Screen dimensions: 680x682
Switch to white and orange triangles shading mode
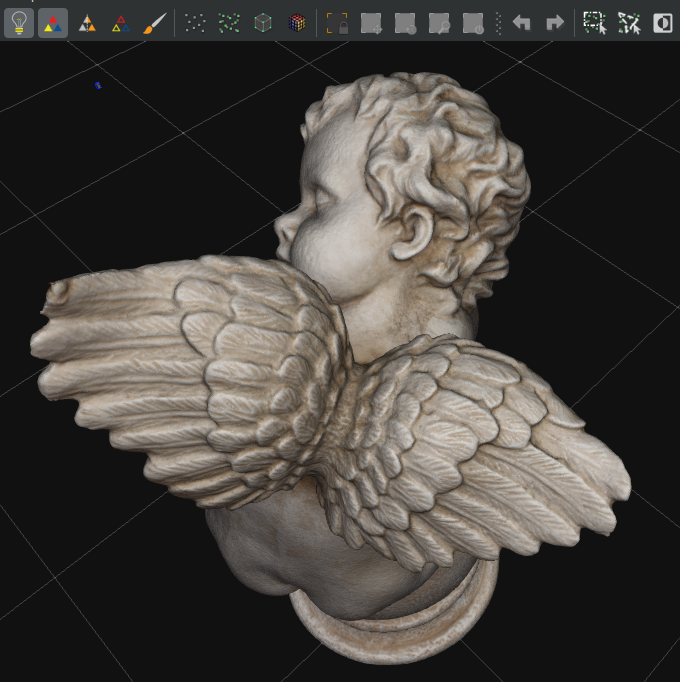pos(87,23)
